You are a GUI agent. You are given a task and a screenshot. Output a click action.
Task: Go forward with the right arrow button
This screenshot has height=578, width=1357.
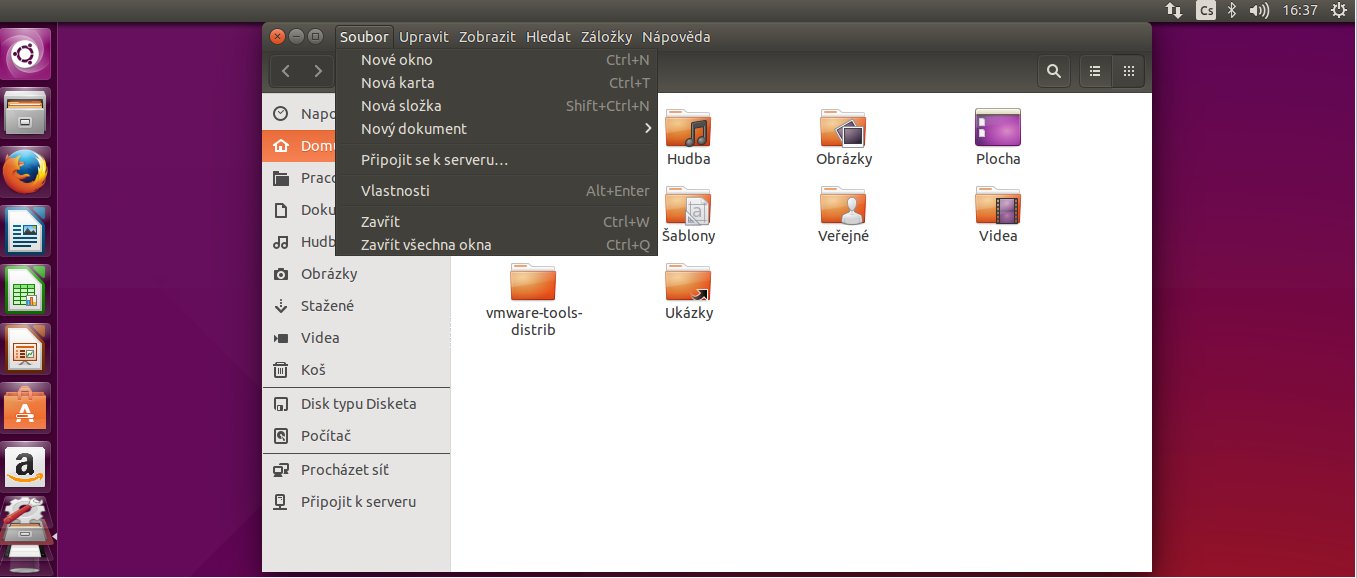[x=318, y=71]
